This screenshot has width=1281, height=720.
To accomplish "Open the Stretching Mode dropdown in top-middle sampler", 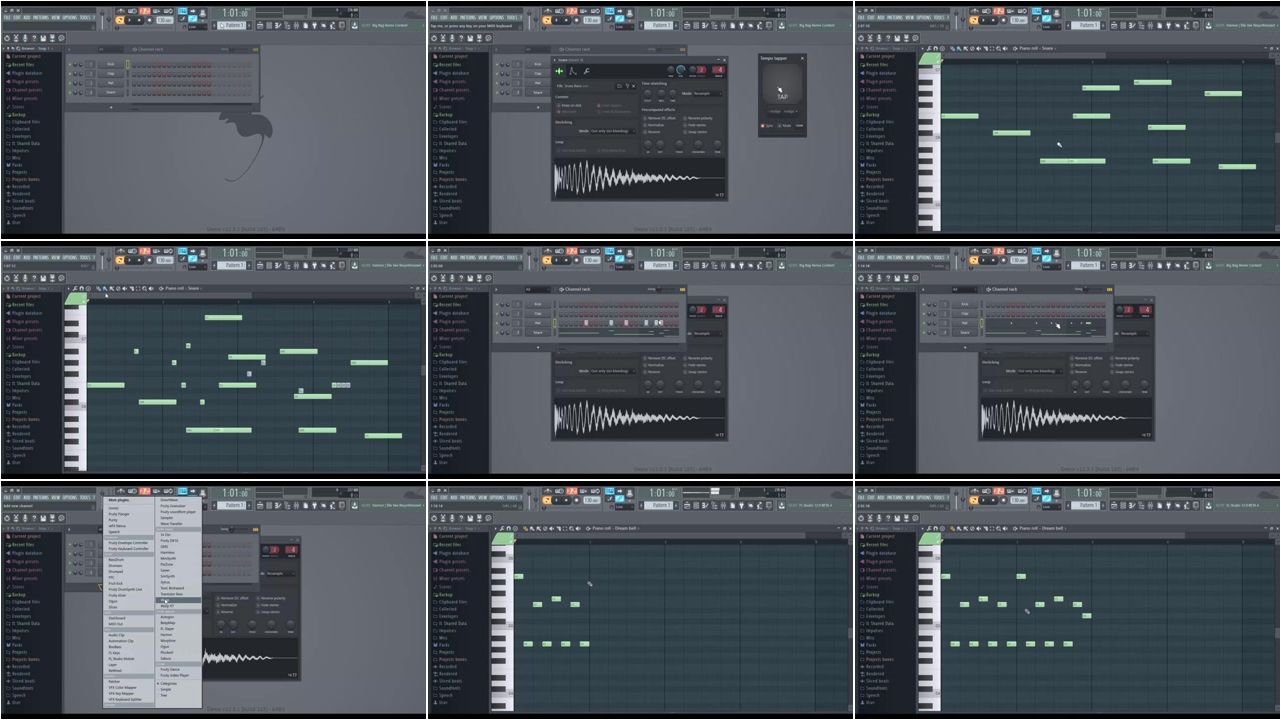I will point(613,131).
